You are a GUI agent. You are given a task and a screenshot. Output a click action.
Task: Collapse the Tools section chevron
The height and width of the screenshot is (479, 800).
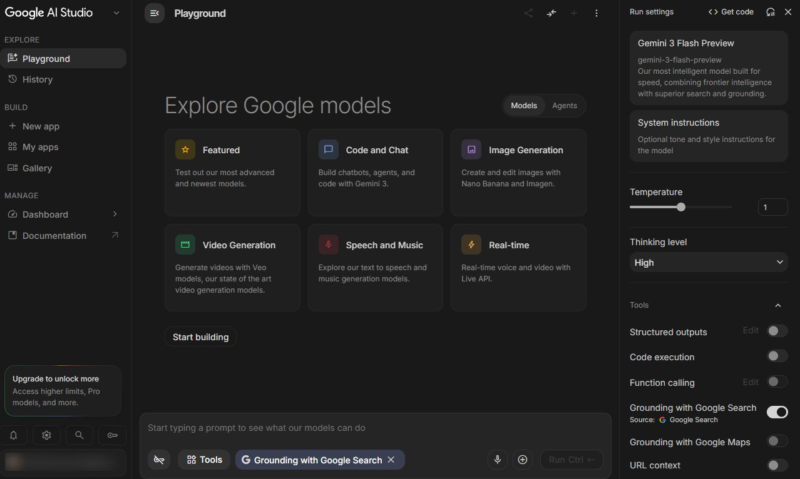(x=778, y=305)
